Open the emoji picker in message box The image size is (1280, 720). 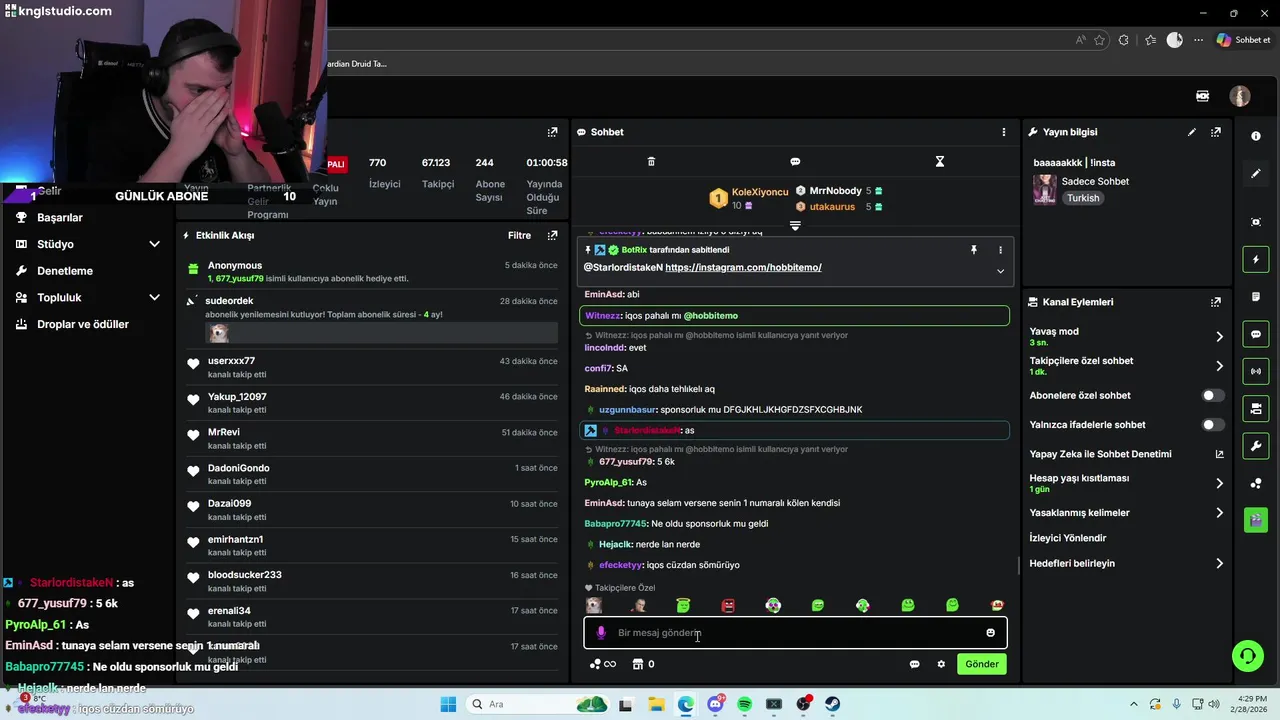pos(991,633)
